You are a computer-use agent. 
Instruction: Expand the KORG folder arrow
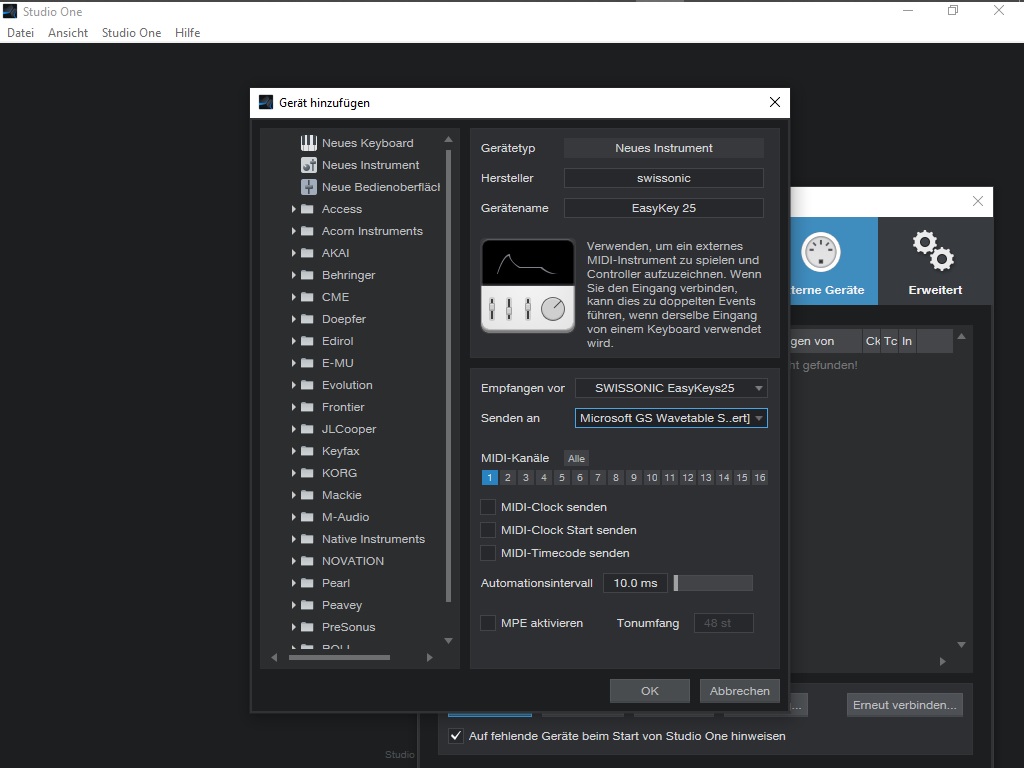(293, 473)
